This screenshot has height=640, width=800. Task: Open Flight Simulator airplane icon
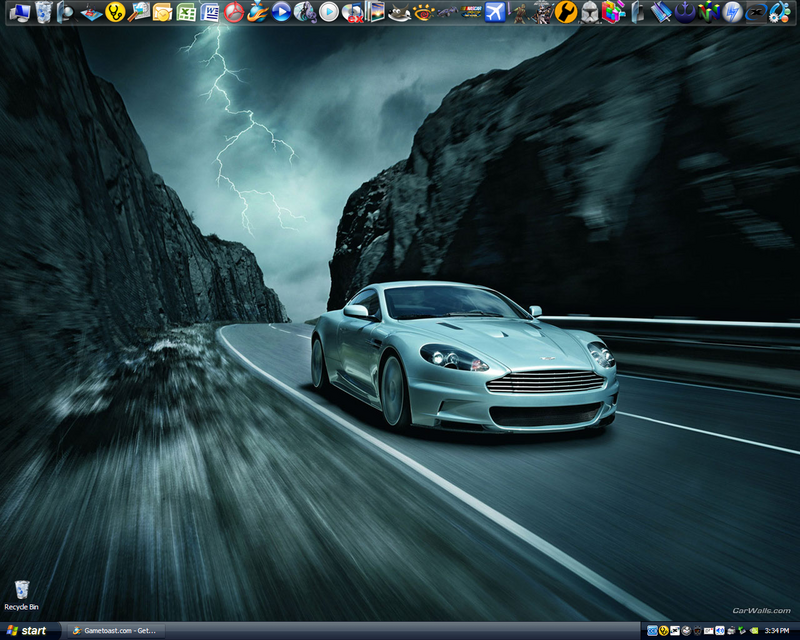click(495, 12)
